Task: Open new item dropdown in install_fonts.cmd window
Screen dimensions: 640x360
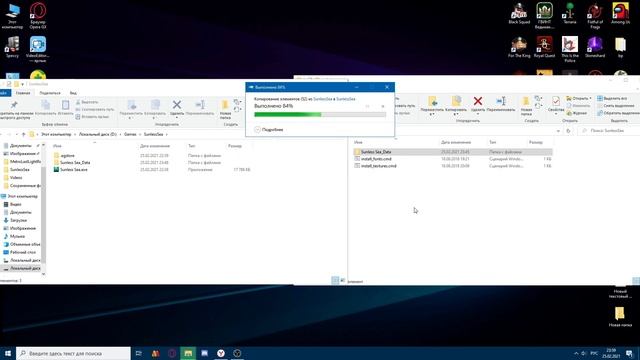Action: point(538,98)
